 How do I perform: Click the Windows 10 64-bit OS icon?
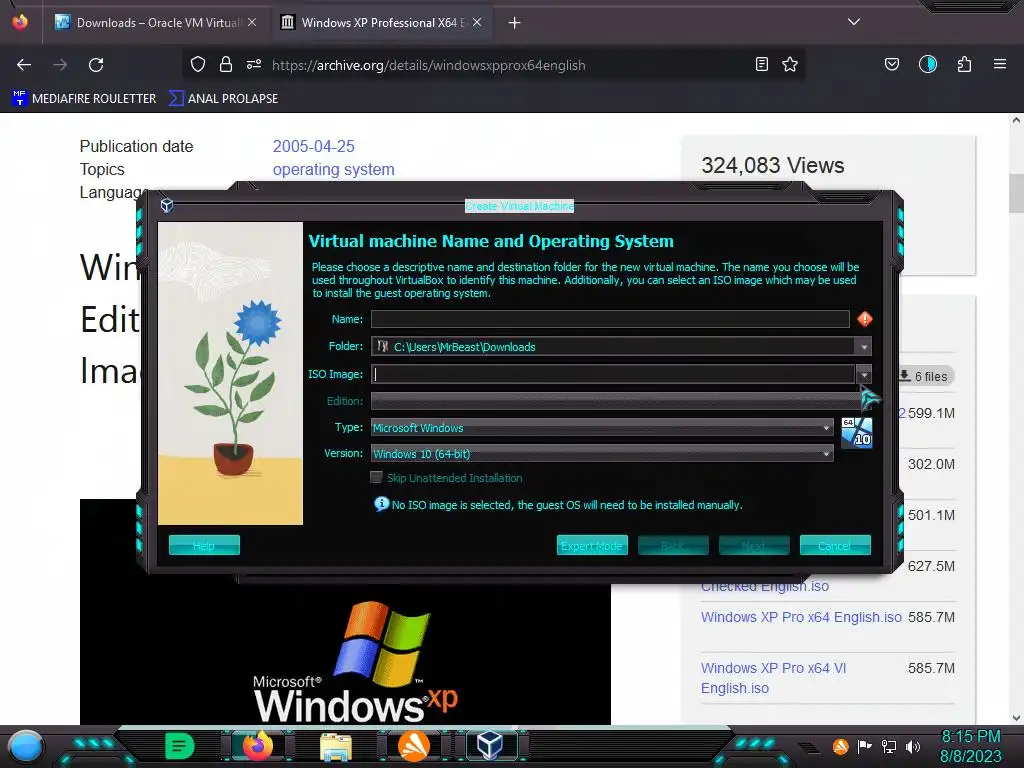click(856, 432)
